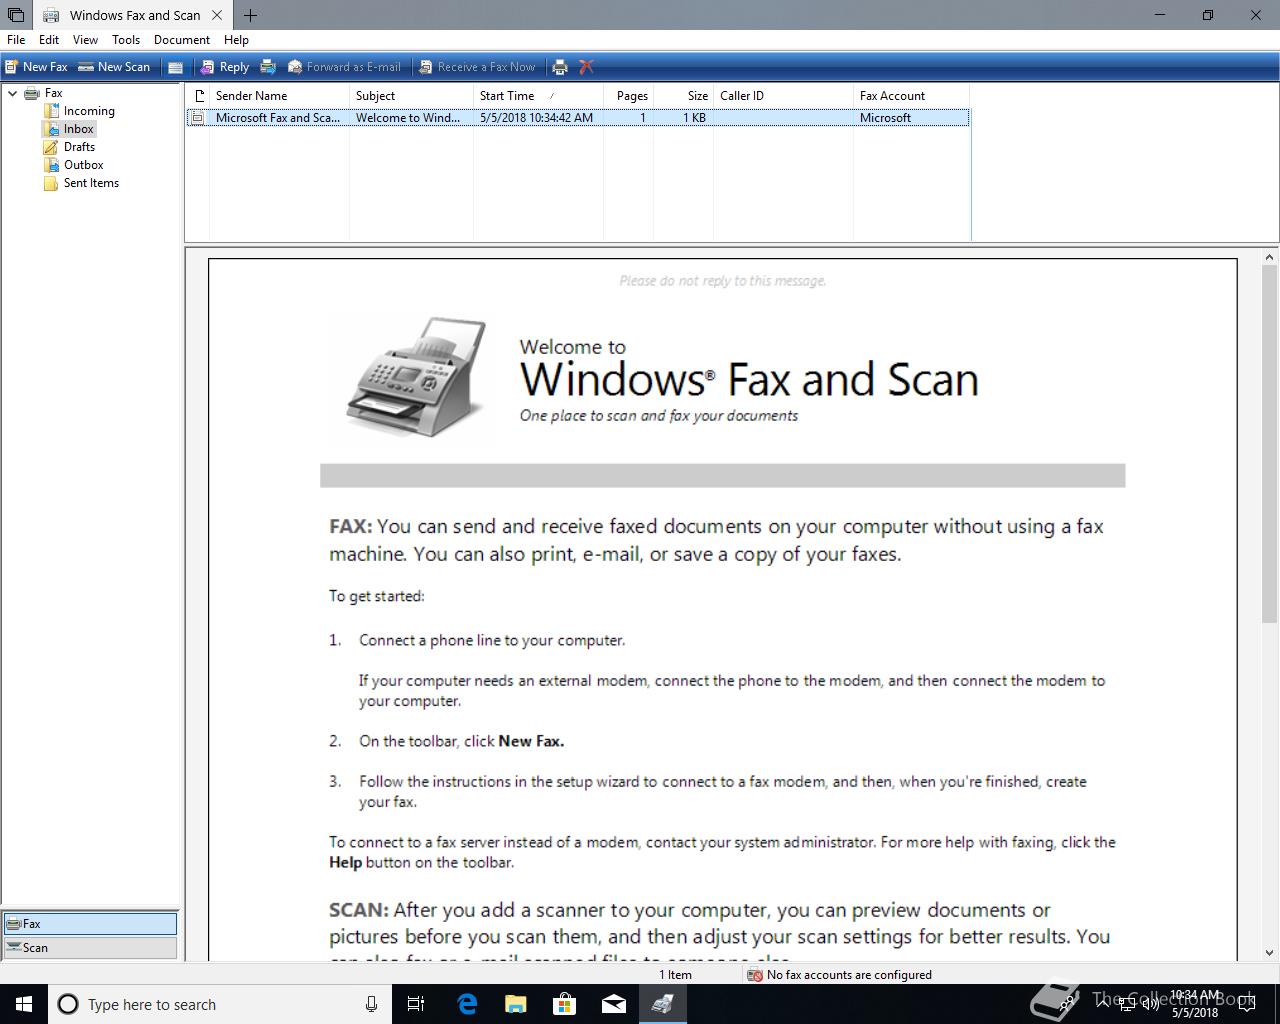Click the forward-as-fax icon beside Reply
1280x1024 pixels.
click(x=268, y=67)
